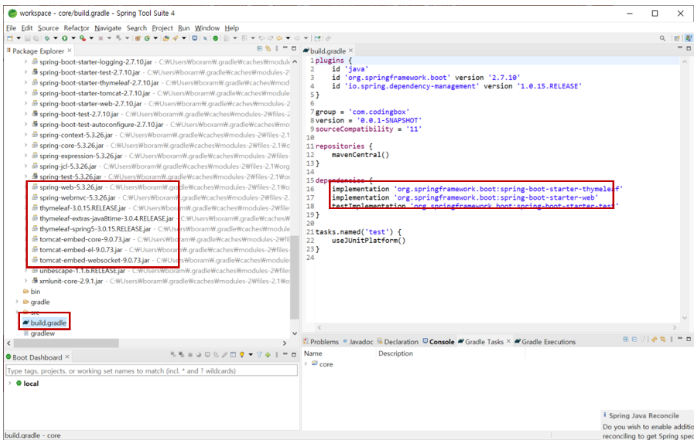The height and width of the screenshot is (444, 700).
Task: Click the Description column header in Gradle Tasks
Action: [x=396, y=353]
